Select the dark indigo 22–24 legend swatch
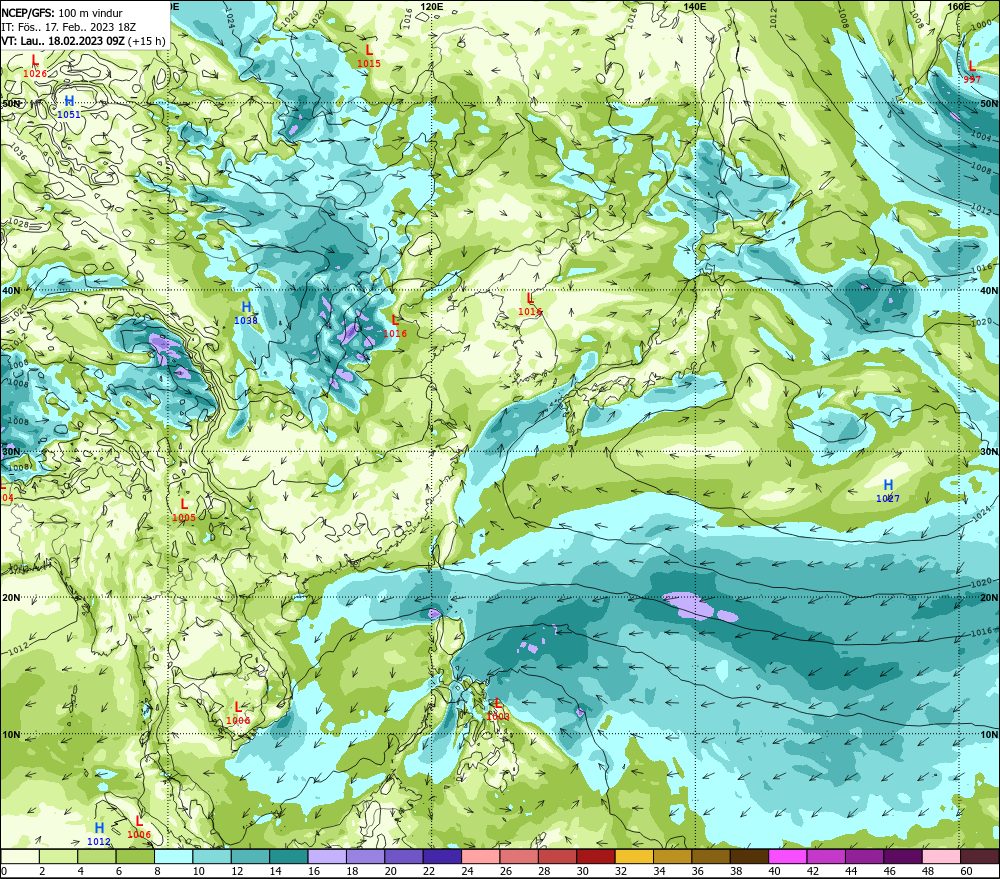The height and width of the screenshot is (879, 1000). [x=442, y=856]
